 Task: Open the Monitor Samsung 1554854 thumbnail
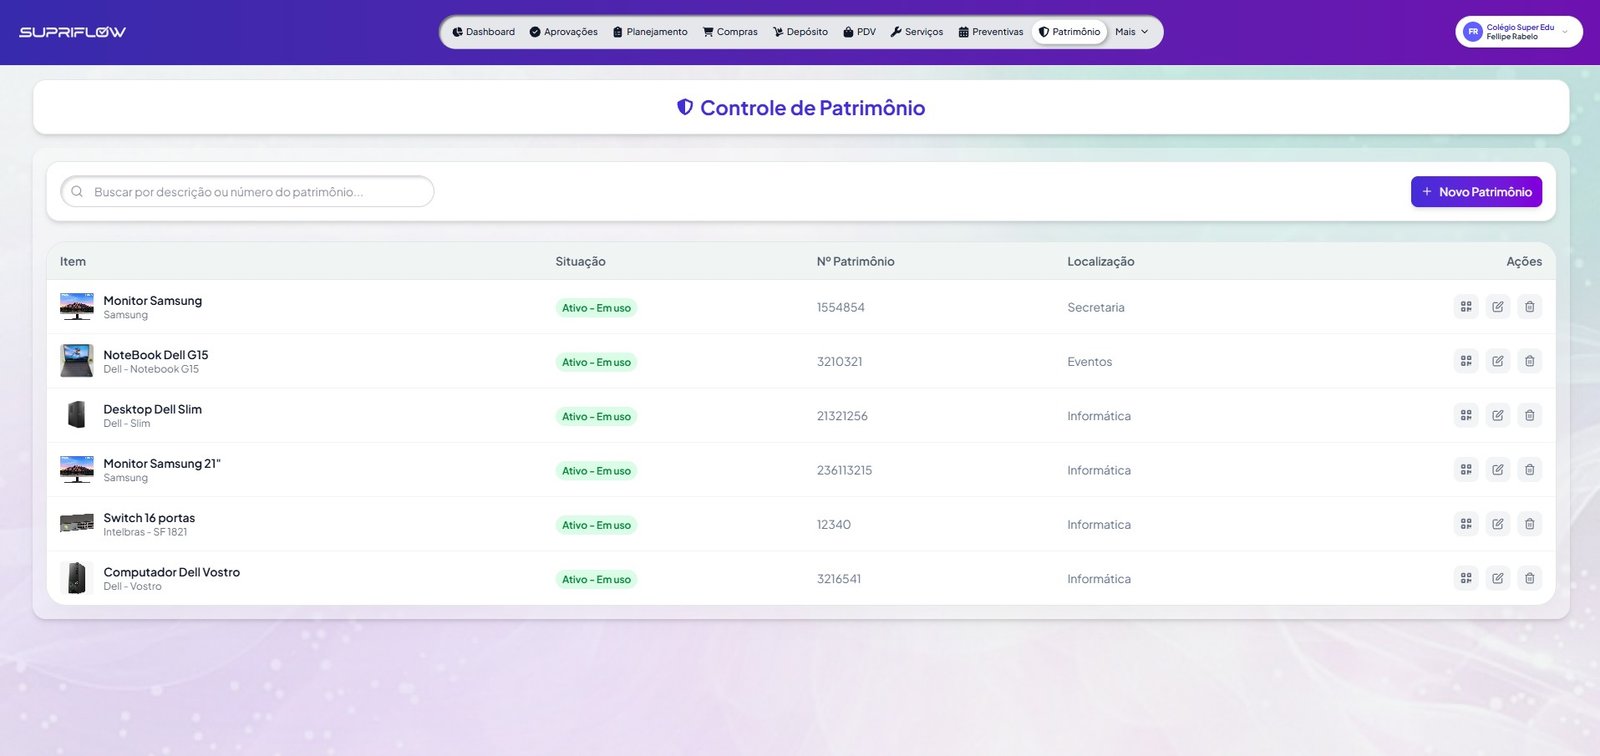point(77,307)
